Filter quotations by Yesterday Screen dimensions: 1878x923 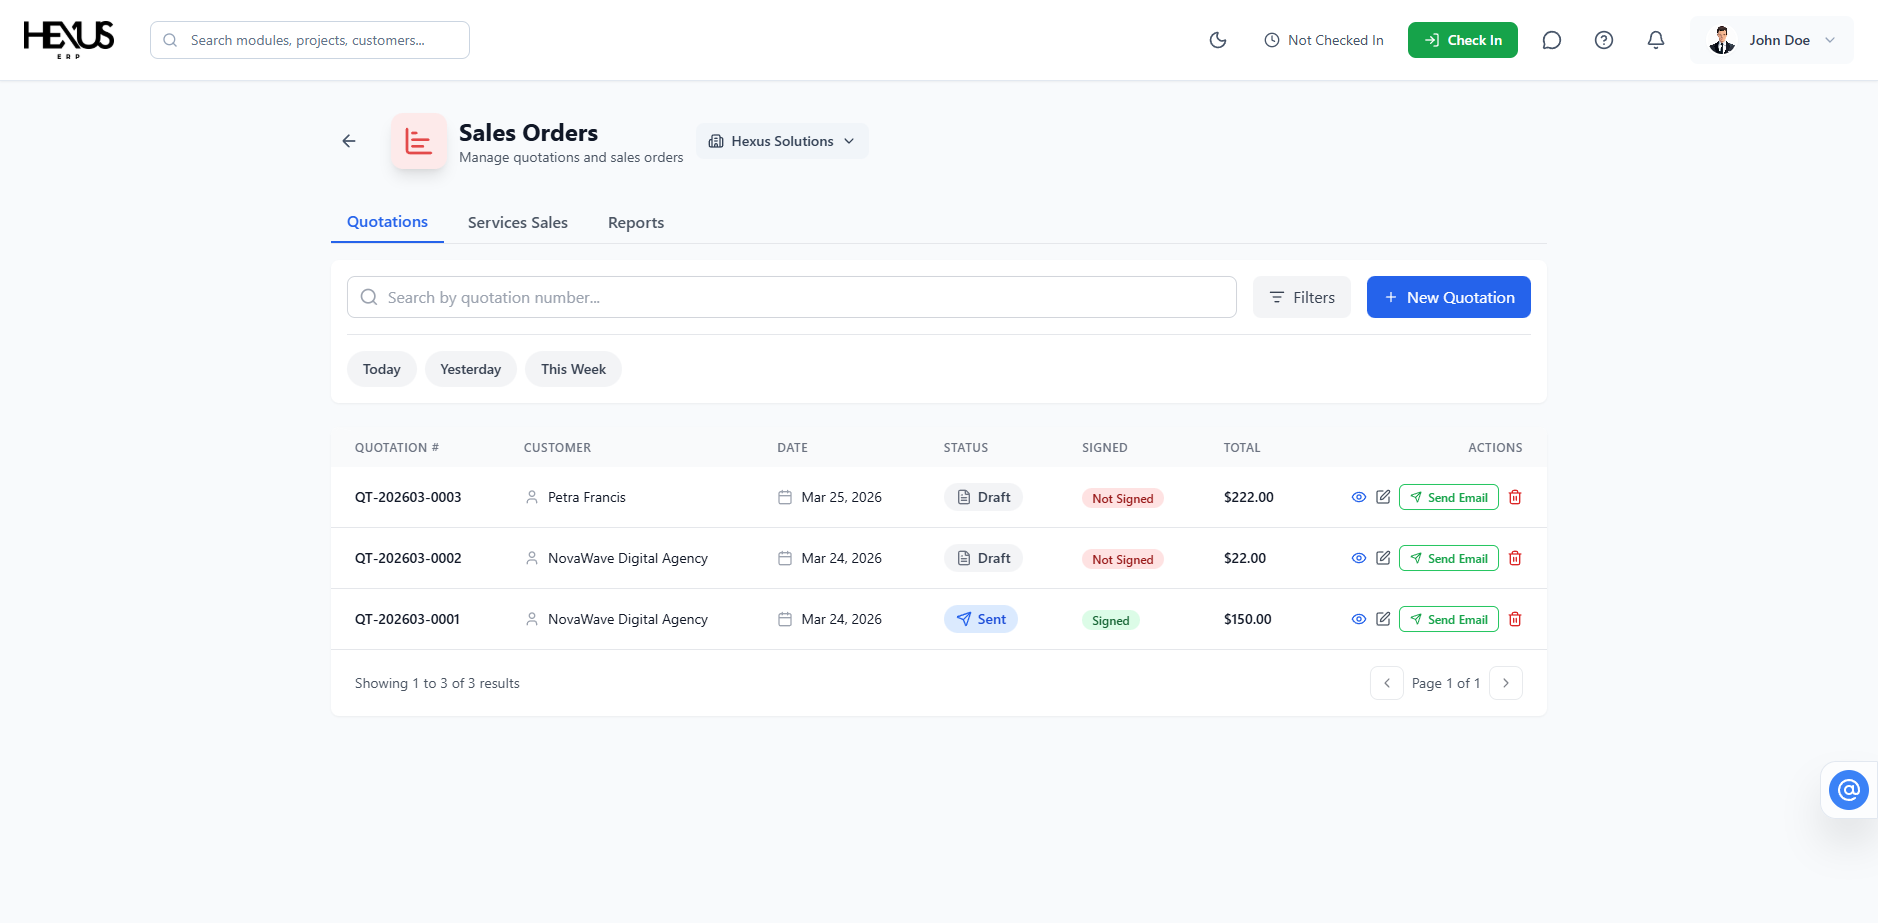pyautogui.click(x=471, y=369)
